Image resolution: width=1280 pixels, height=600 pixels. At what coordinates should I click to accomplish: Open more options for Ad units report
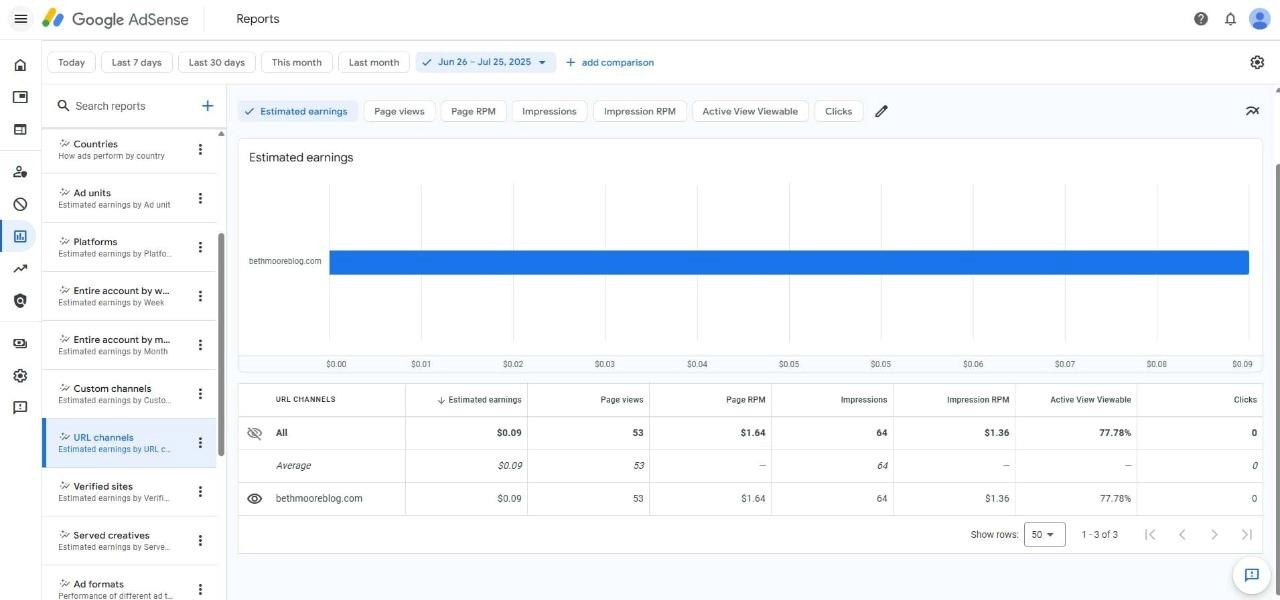tap(200, 198)
